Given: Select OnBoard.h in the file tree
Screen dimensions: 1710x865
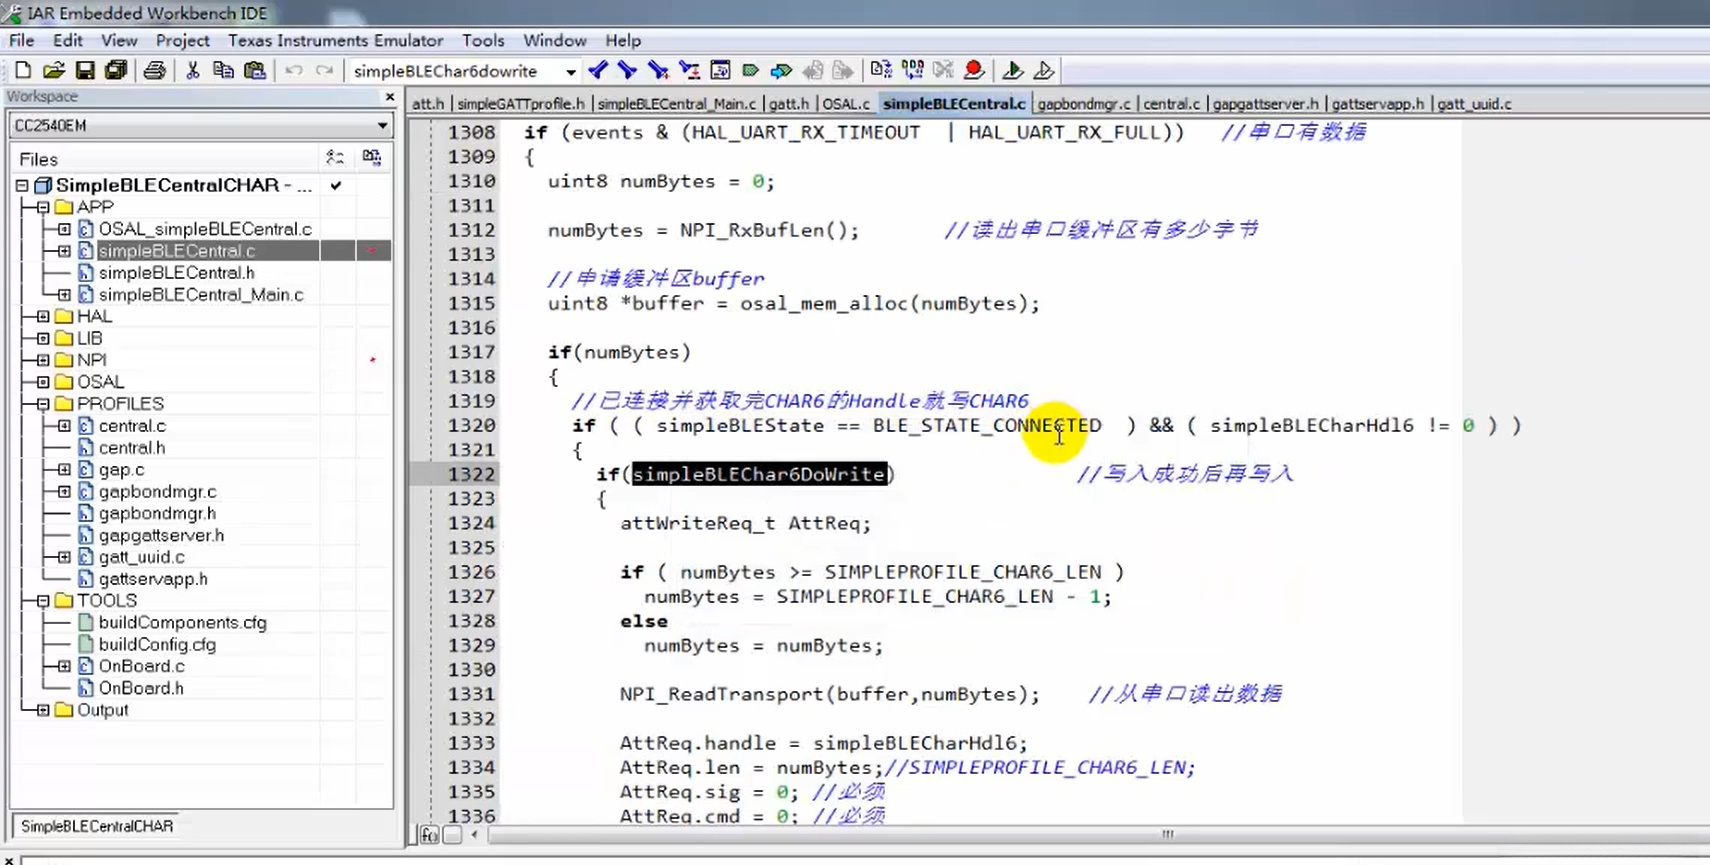Looking at the screenshot, I should 141,688.
